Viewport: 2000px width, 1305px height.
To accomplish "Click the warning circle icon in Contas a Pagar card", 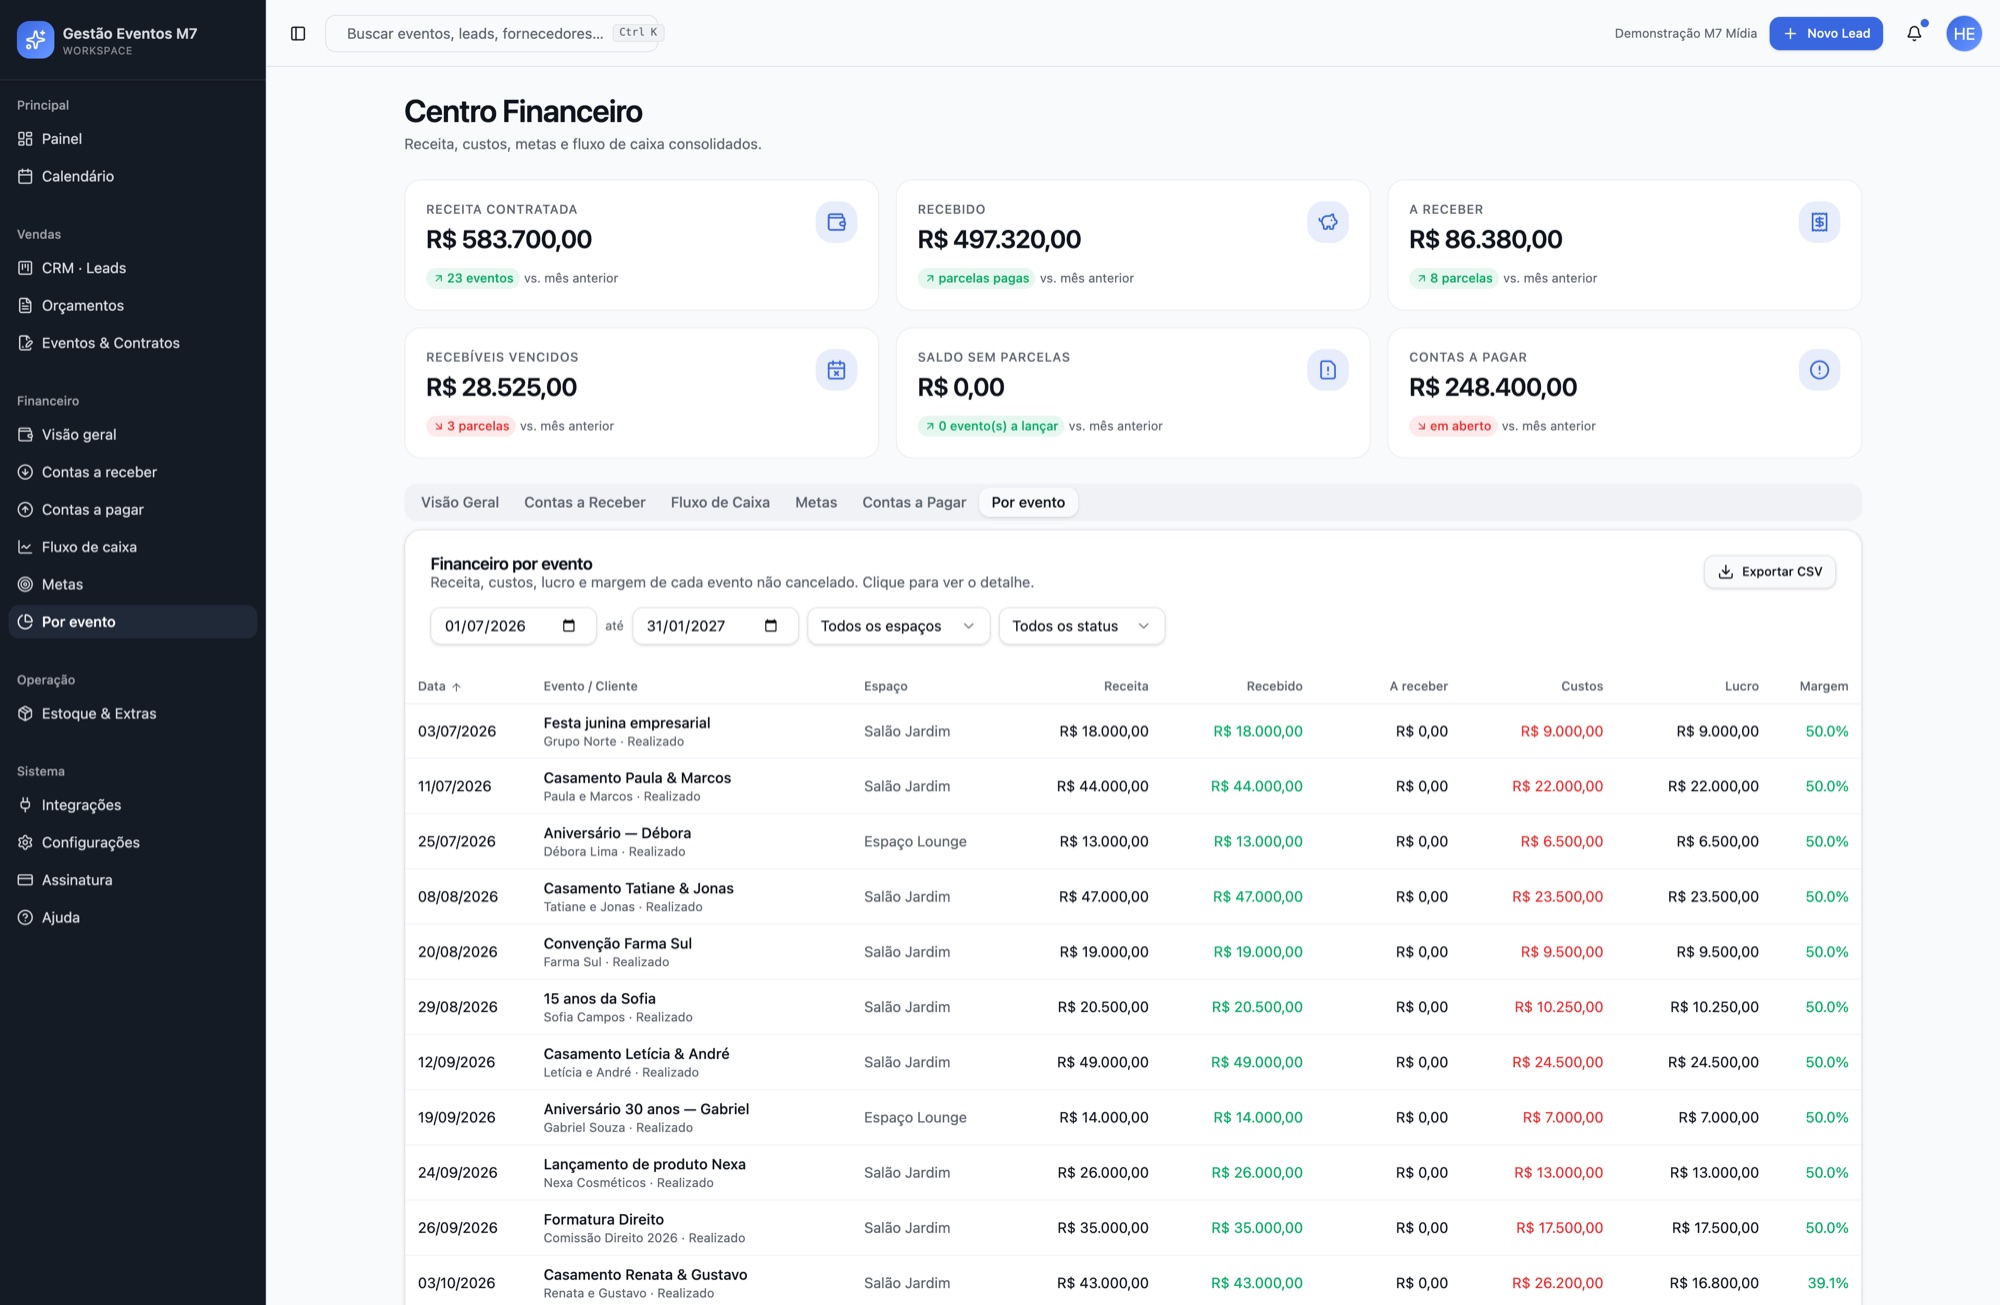I will tap(1820, 370).
